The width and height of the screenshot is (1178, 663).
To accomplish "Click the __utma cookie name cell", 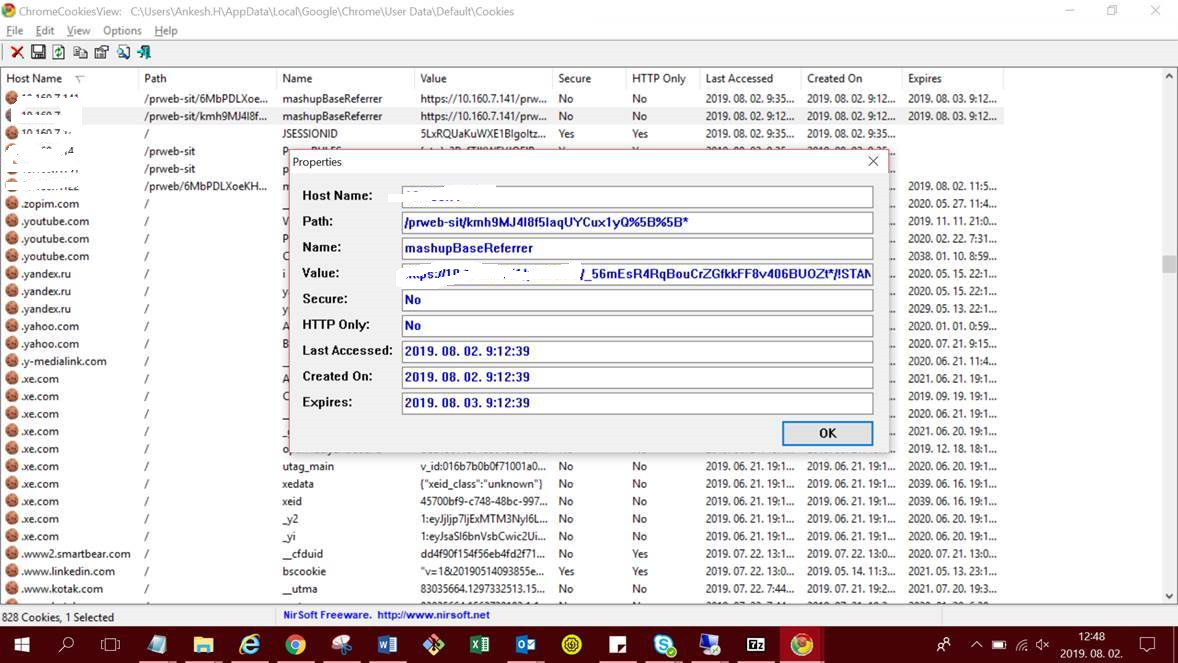I will (300, 589).
